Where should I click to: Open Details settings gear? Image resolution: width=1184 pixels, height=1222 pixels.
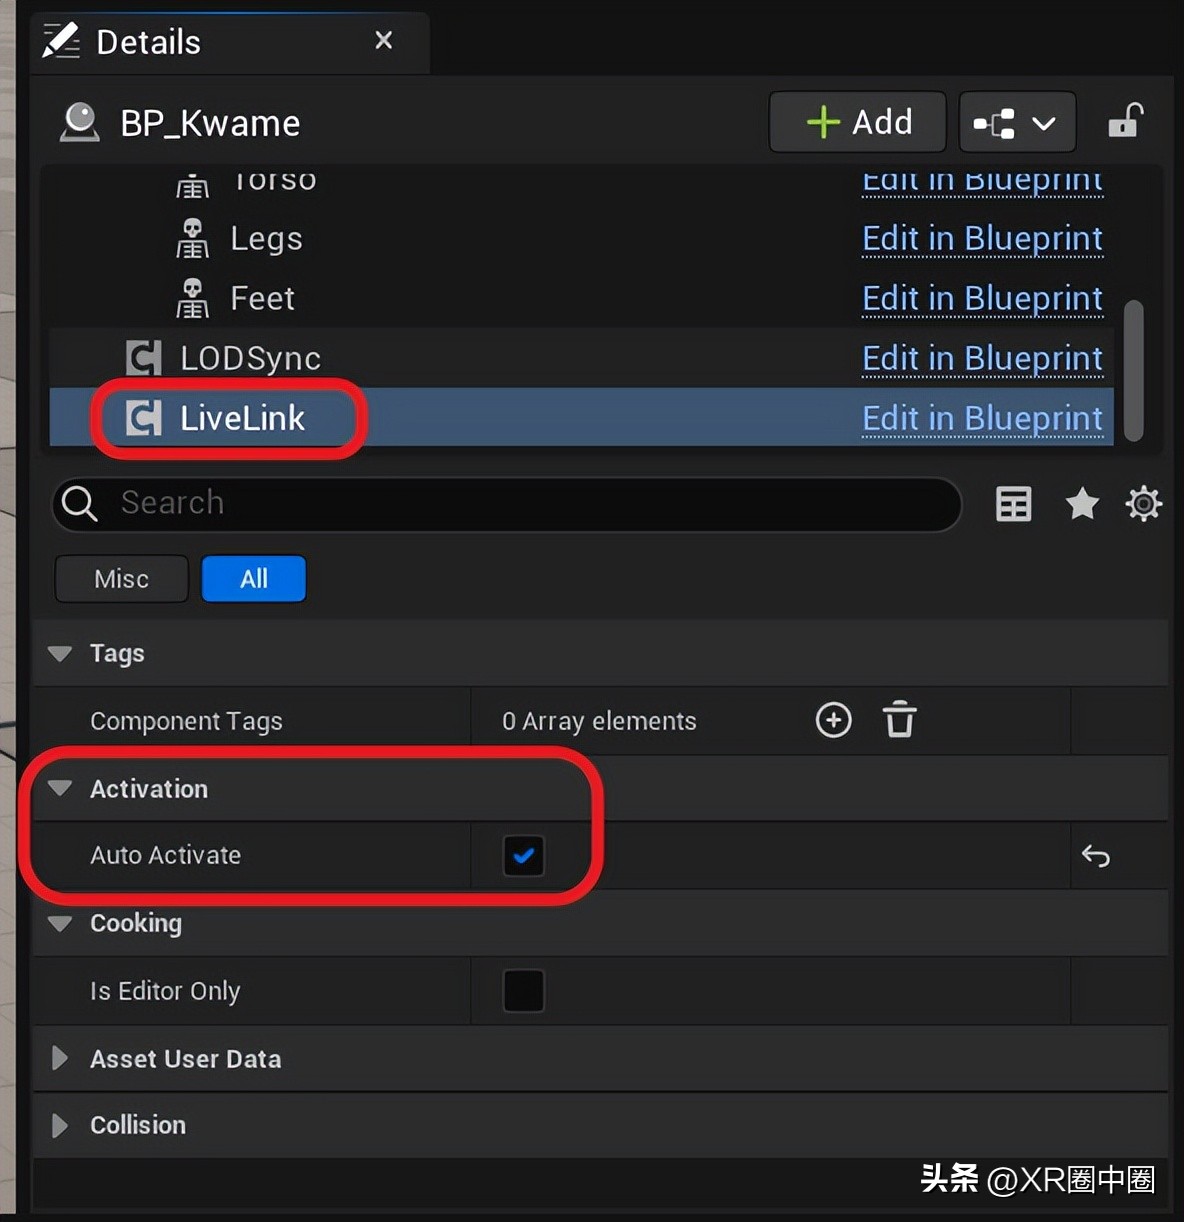(x=1143, y=503)
